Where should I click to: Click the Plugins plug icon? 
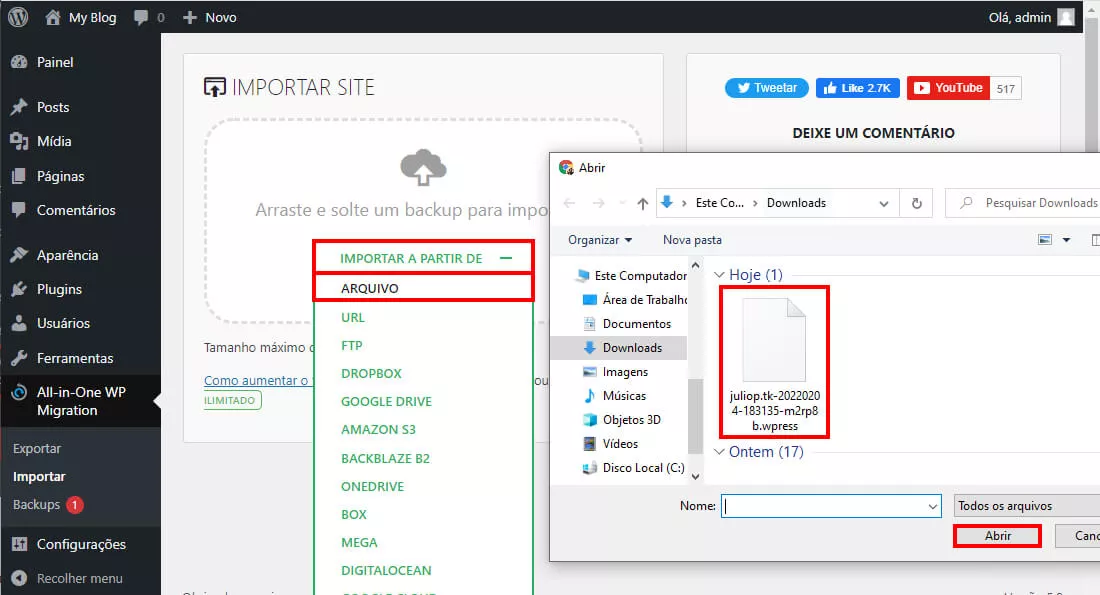19,289
